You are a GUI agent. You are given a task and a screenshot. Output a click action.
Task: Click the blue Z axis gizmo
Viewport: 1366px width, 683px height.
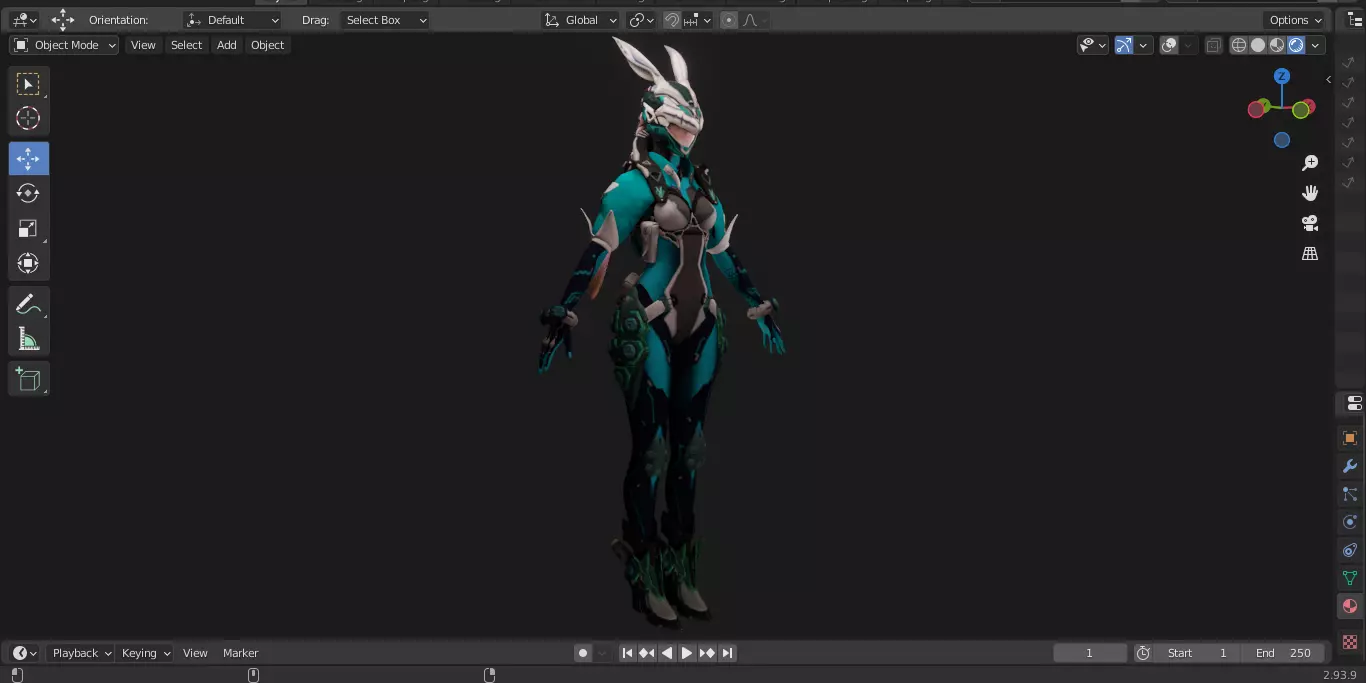1282,76
